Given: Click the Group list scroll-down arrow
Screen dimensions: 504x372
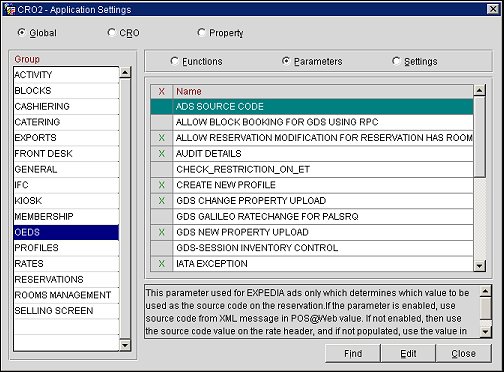Looking at the screenshot, I should coord(125,345).
